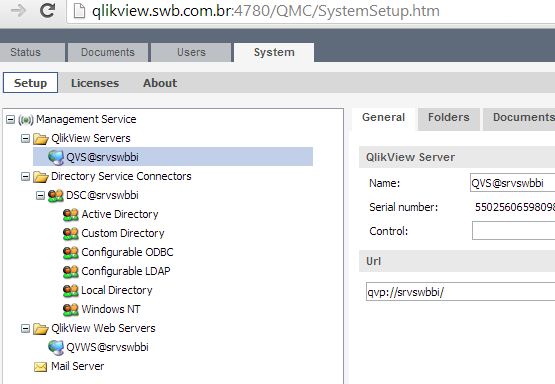Click the Mail Server envelope icon
The image size is (555, 384).
point(40,367)
